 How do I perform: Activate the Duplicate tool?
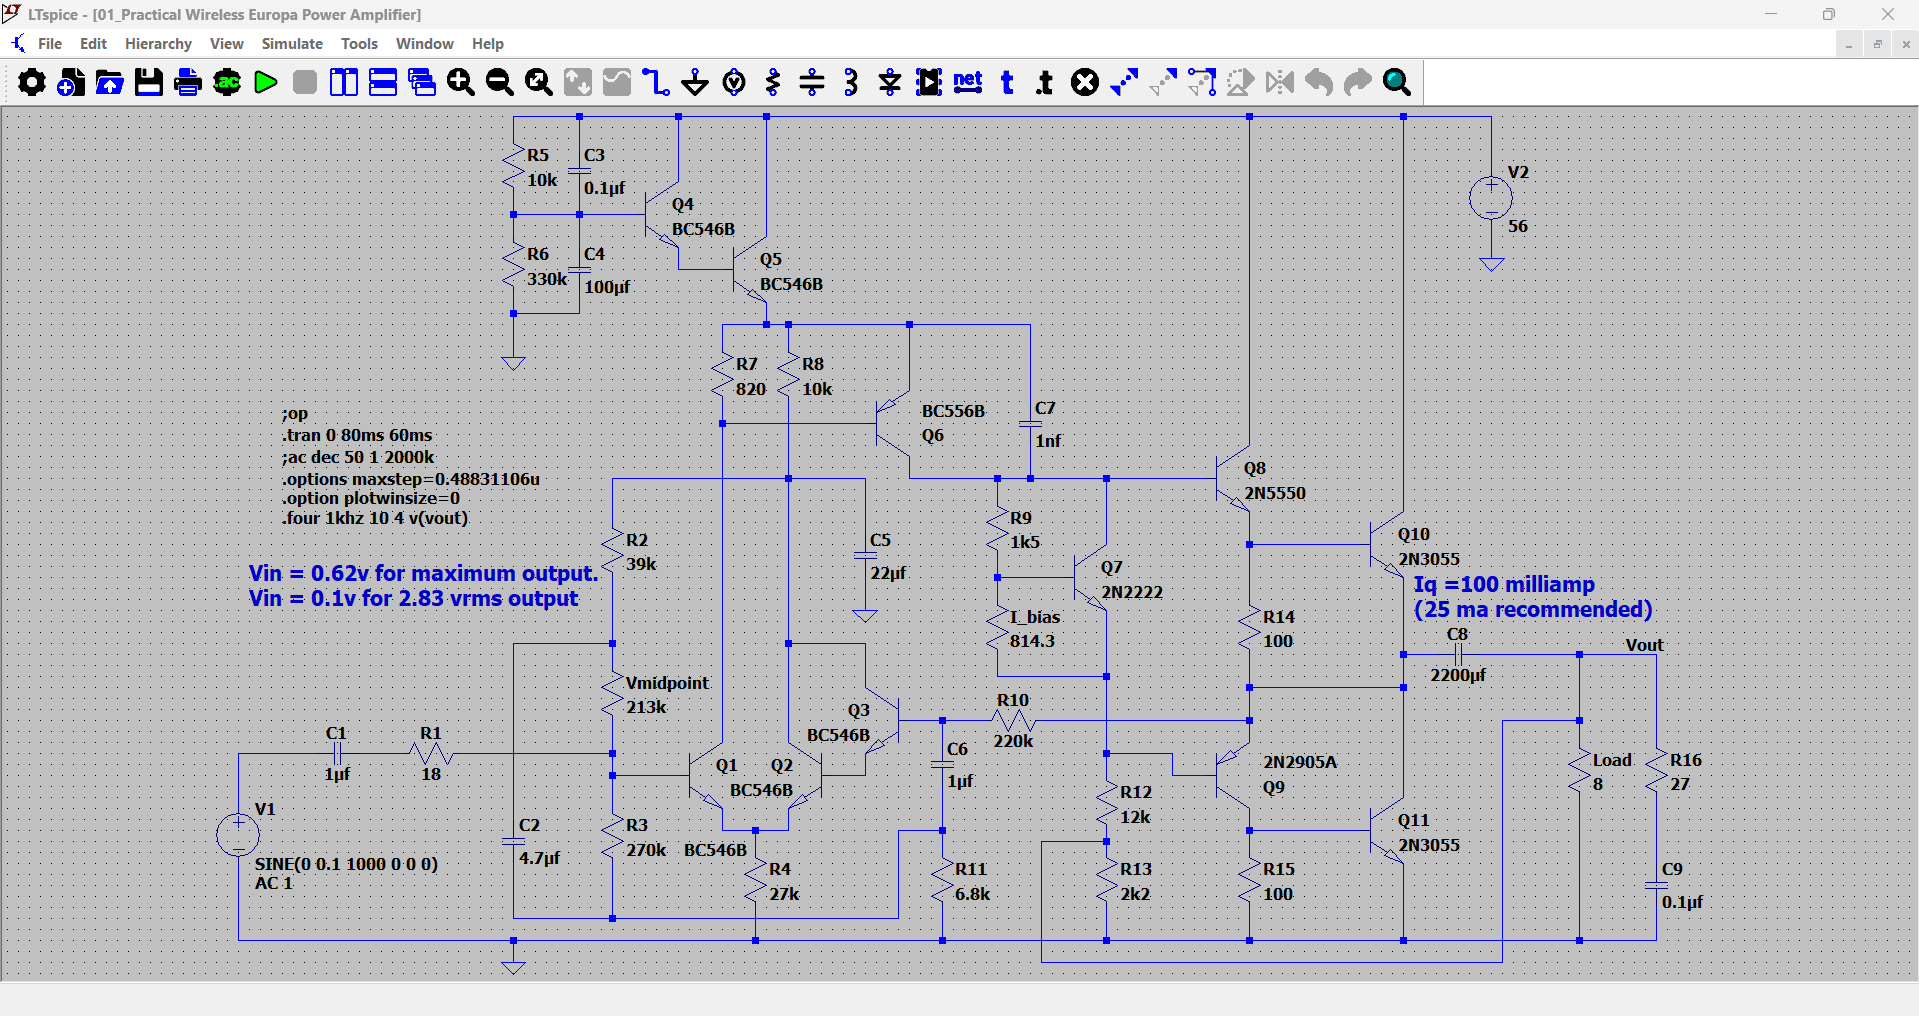1124,82
